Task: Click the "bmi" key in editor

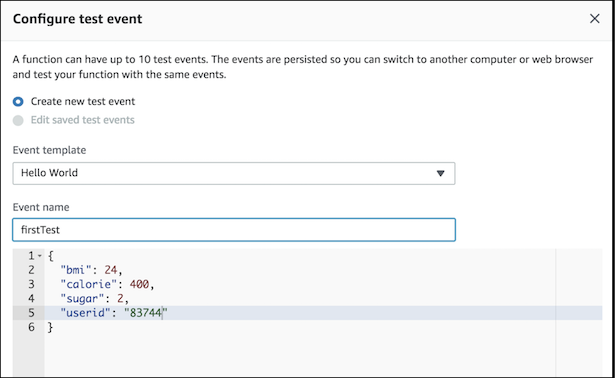Action: [76, 270]
